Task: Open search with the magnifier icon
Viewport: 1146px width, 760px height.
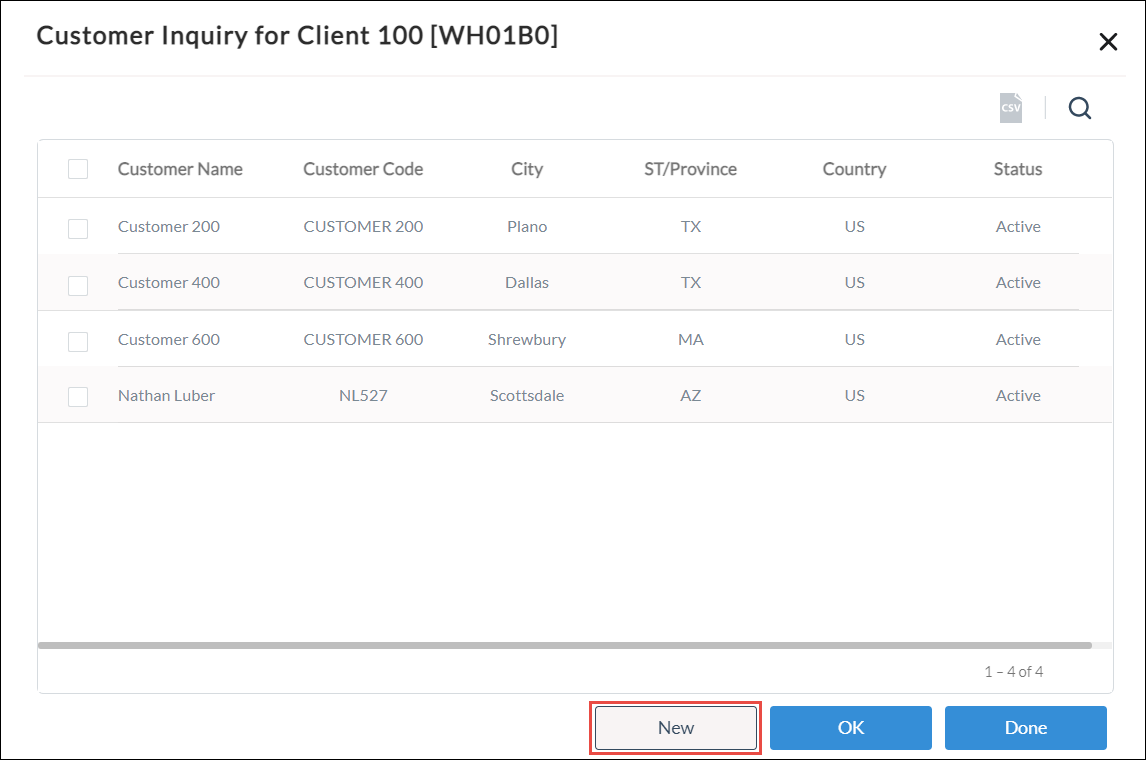Action: (x=1079, y=108)
